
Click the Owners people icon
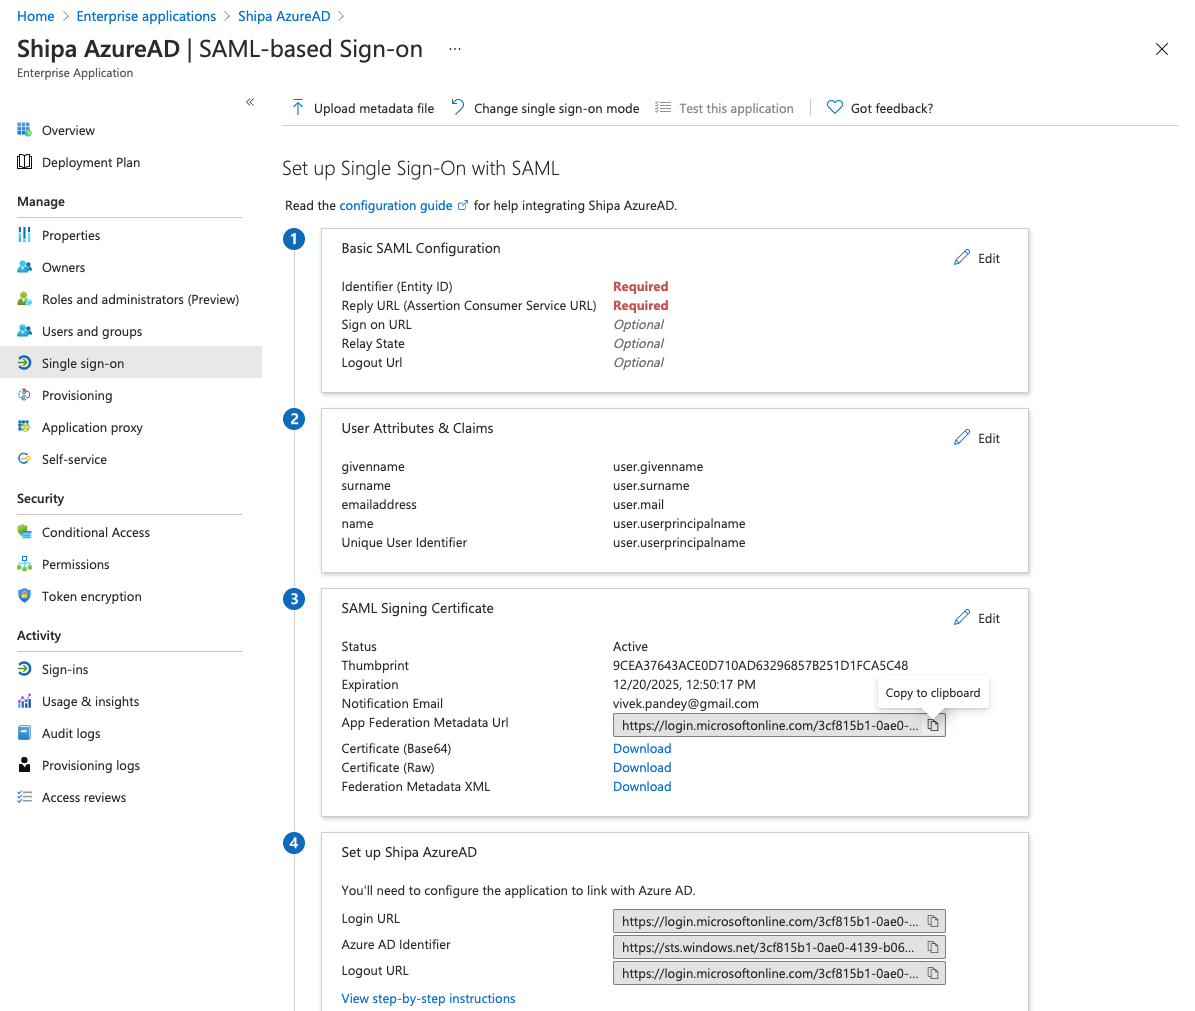pos(24,267)
